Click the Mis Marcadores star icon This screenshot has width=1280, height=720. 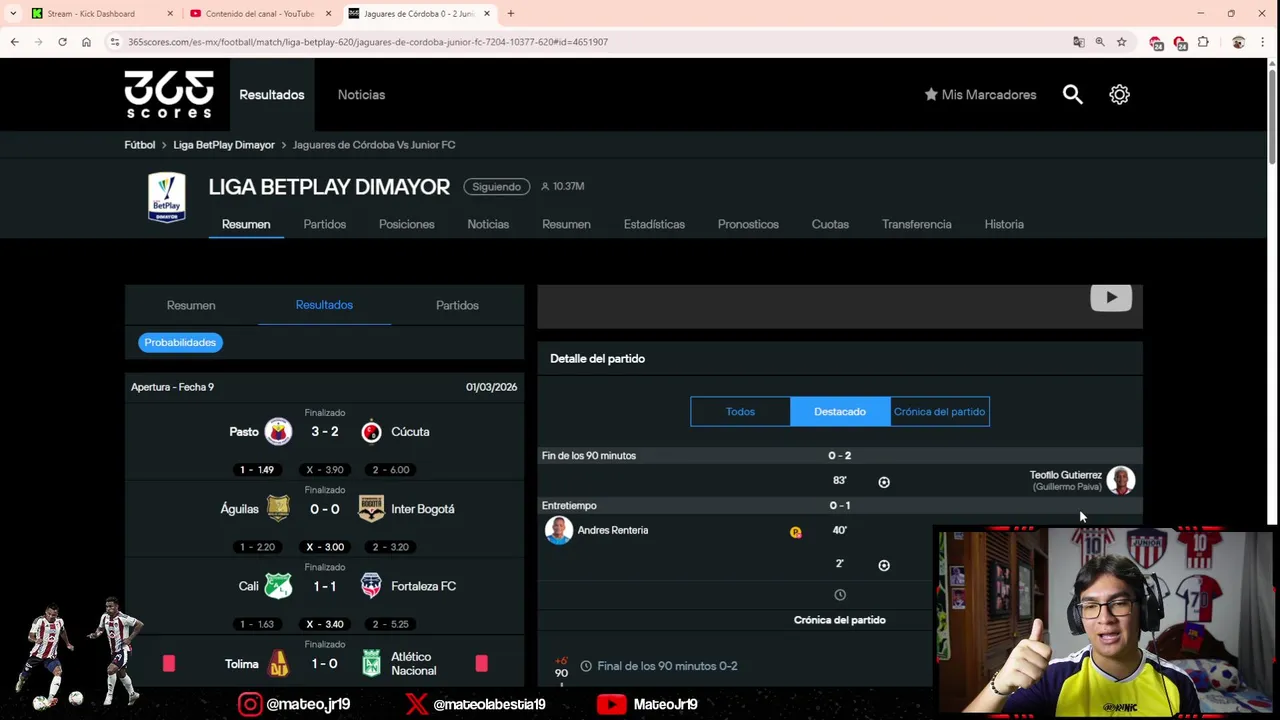pos(931,94)
